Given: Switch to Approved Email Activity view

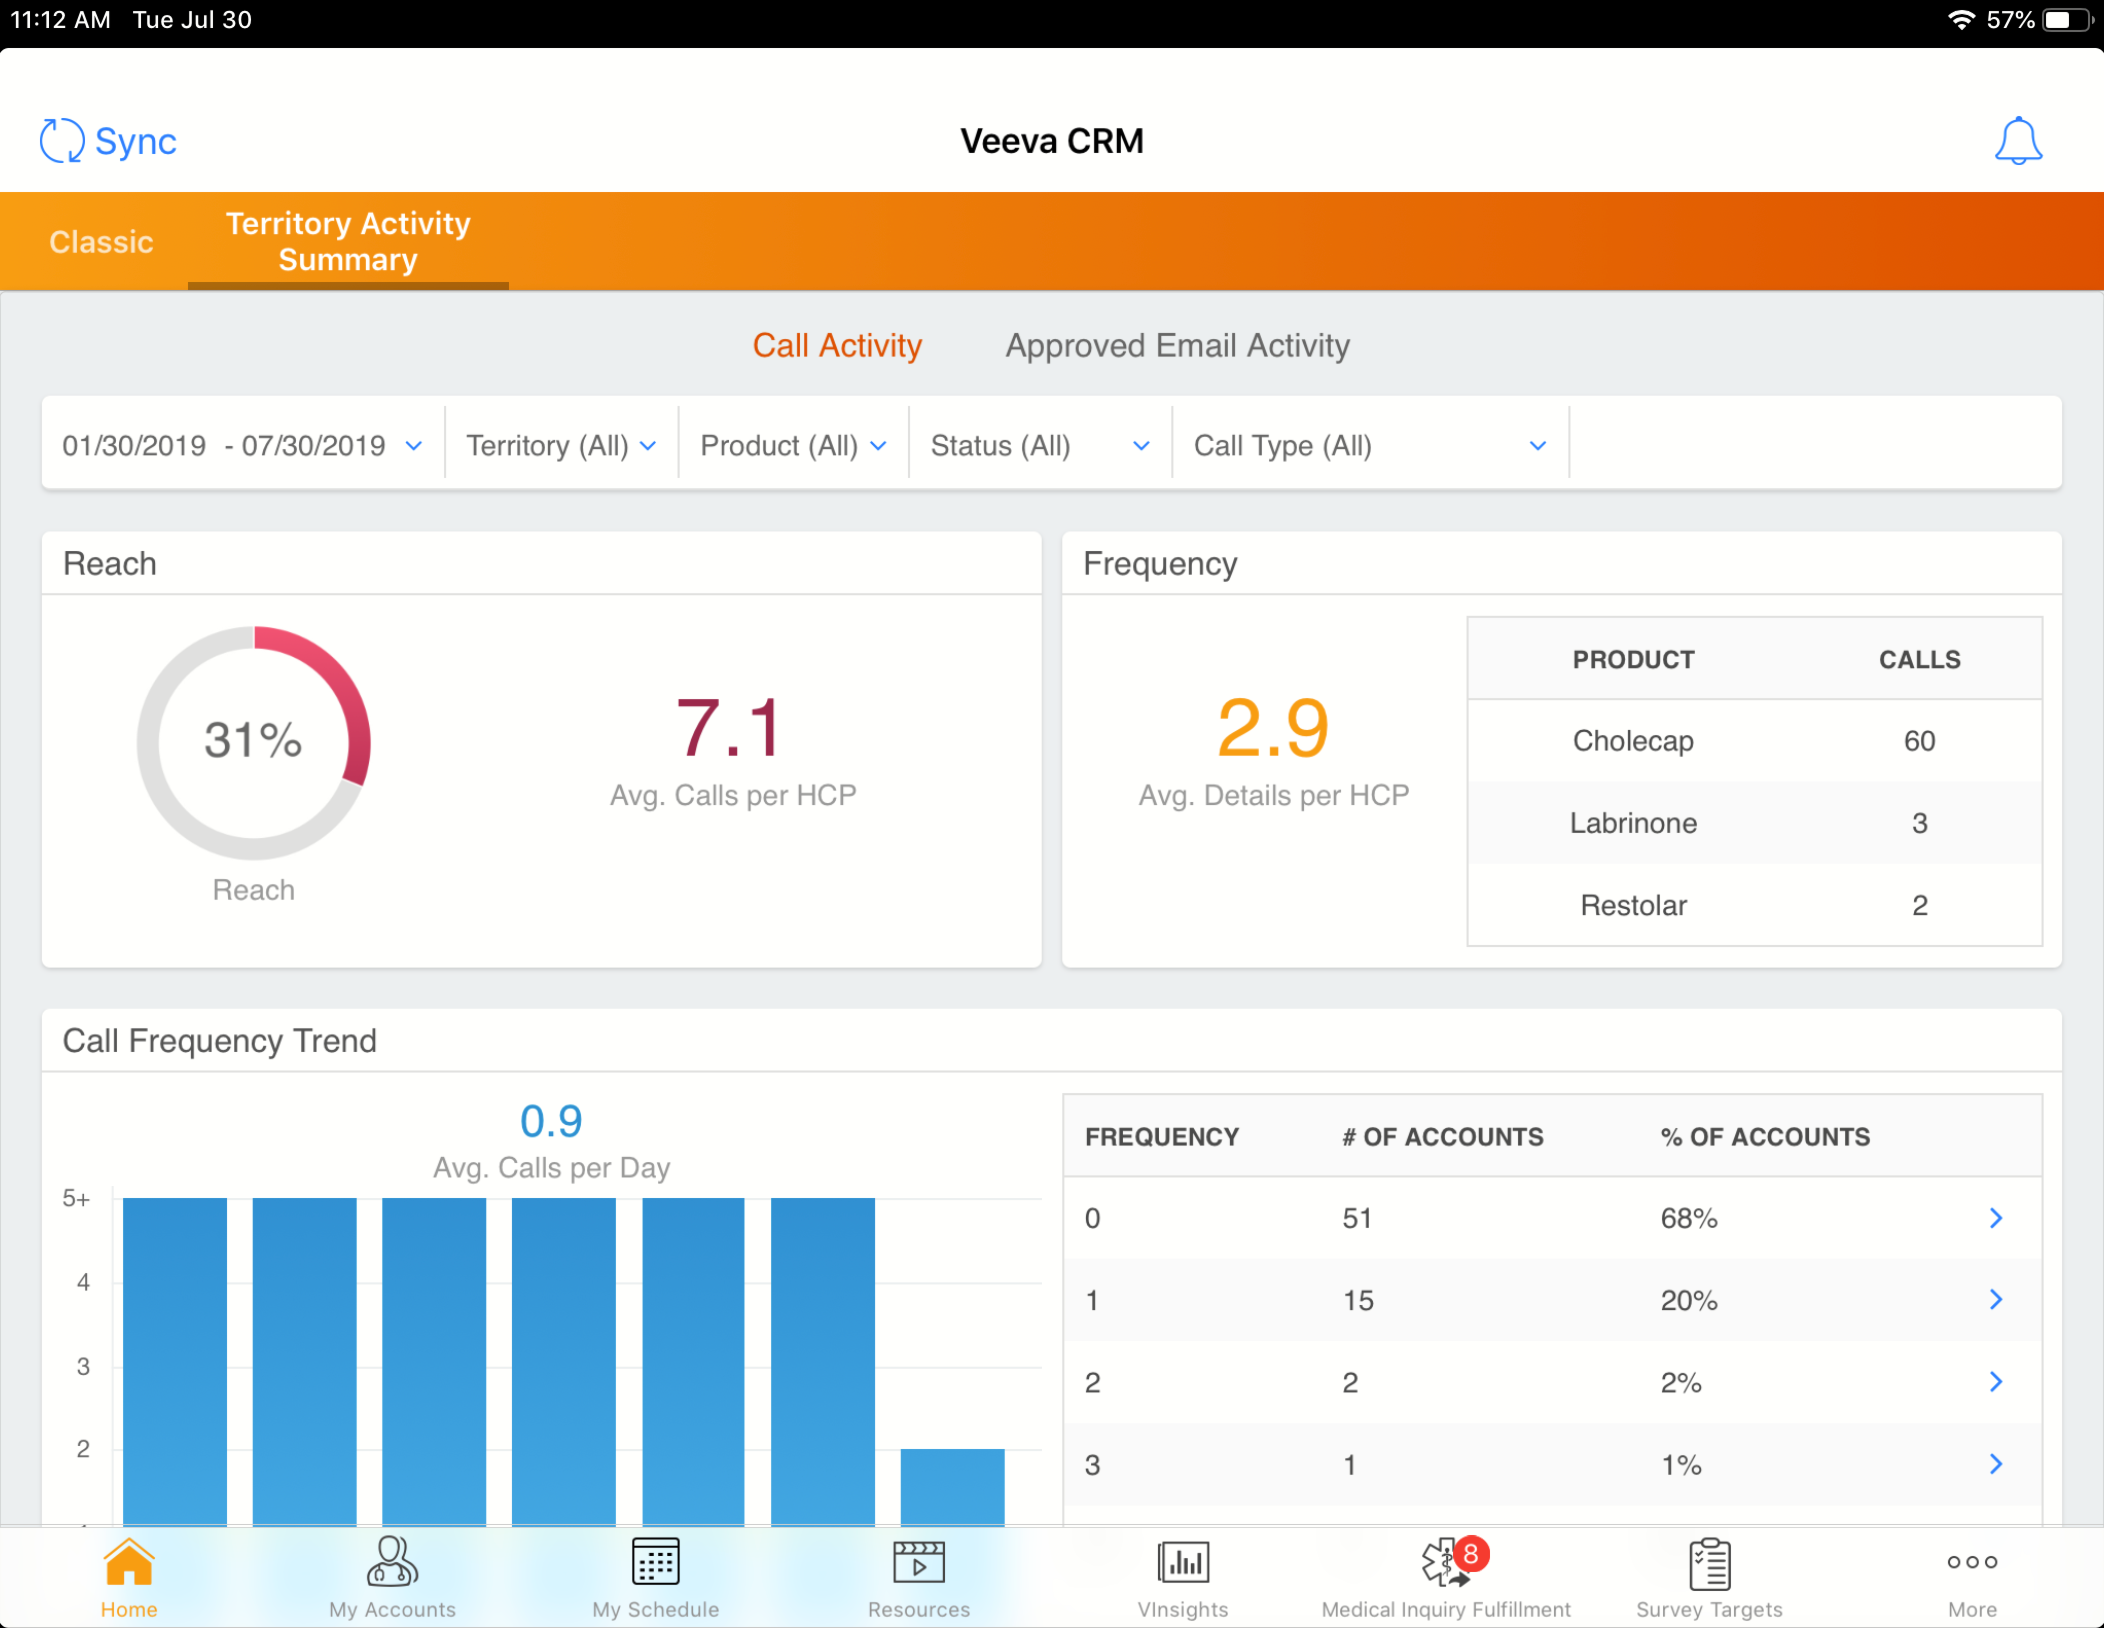Looking at the screenshot, I should coord(1177,345).
